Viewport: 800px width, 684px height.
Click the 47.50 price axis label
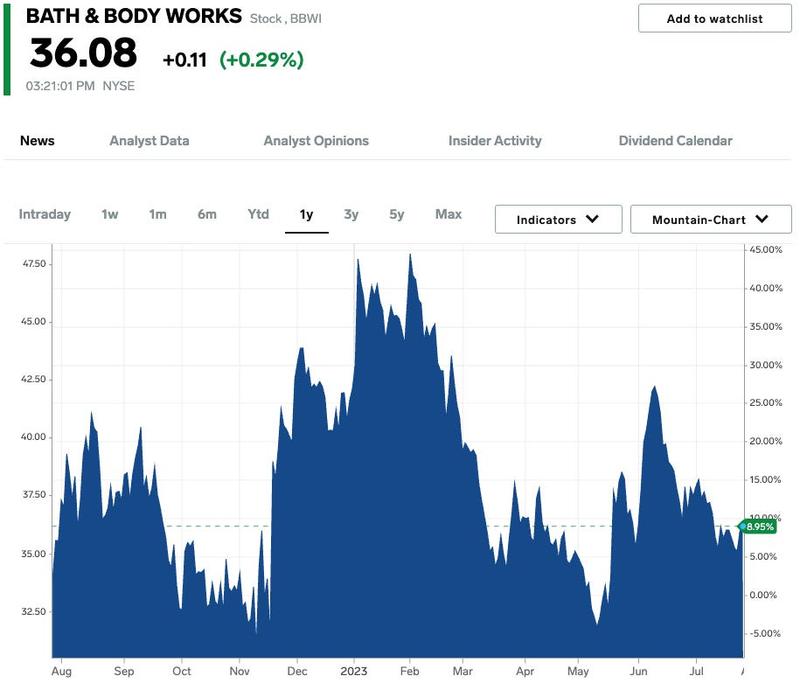pyautogui.click(x=34, y=264)
